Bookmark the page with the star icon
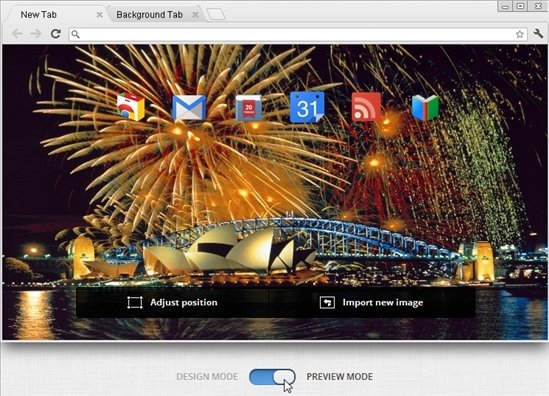Image resolution: width=549 pixels, height=396 pixels. (520, 34)
